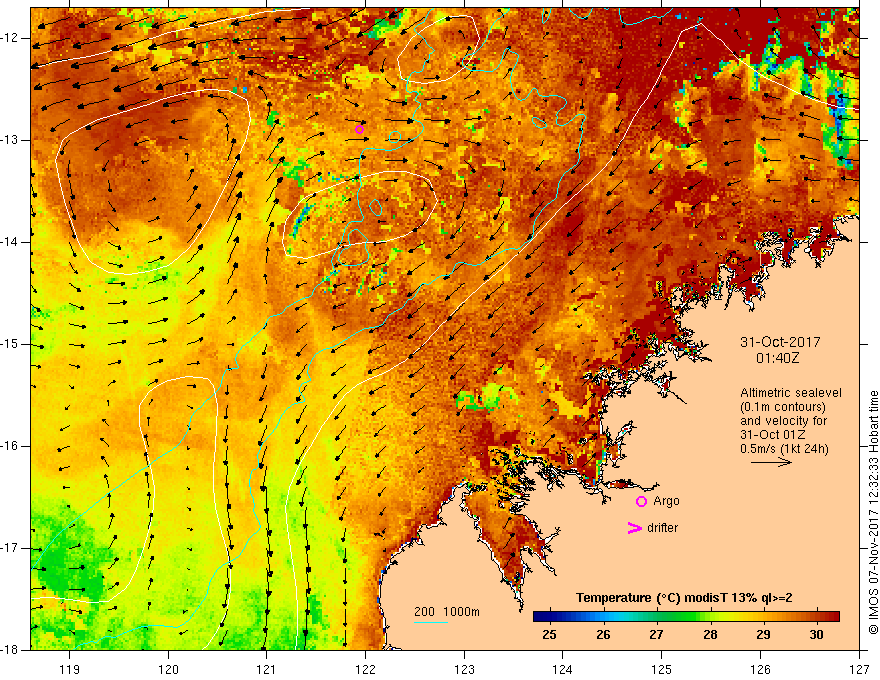Click the 'drifter' legend label
This screenshot has height=680, width=880.
click(662, 528)
